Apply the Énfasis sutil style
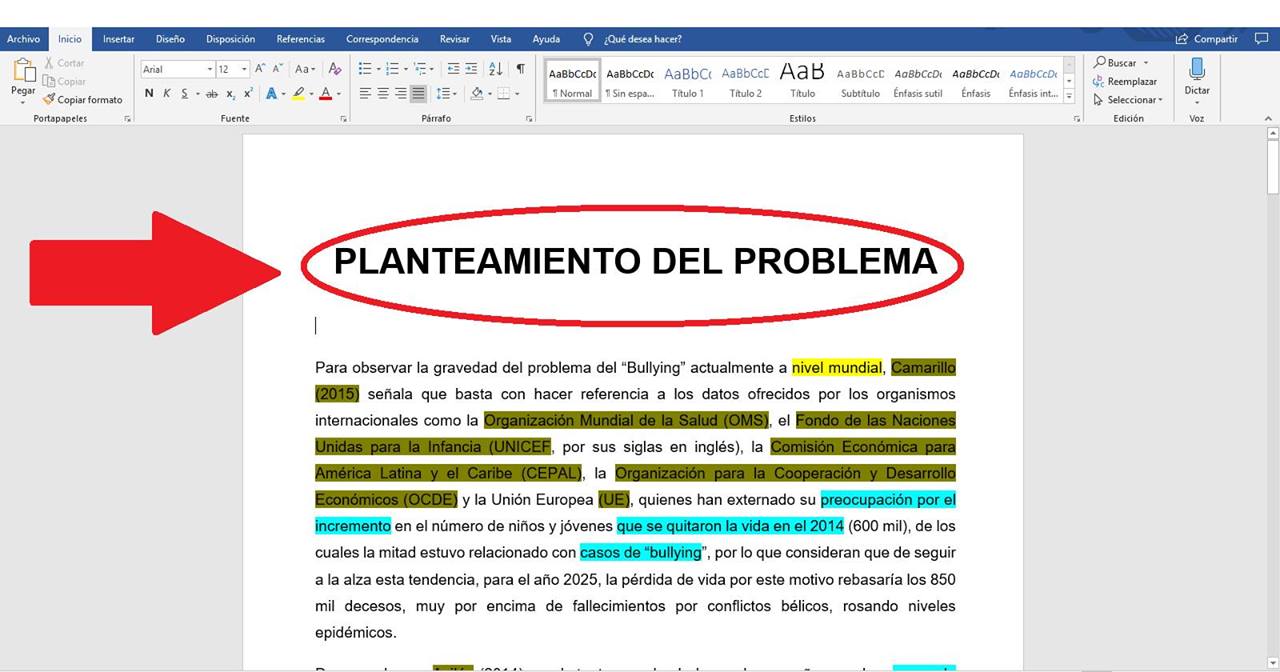This screenshot has width=1280, height=672. [918, 81]
